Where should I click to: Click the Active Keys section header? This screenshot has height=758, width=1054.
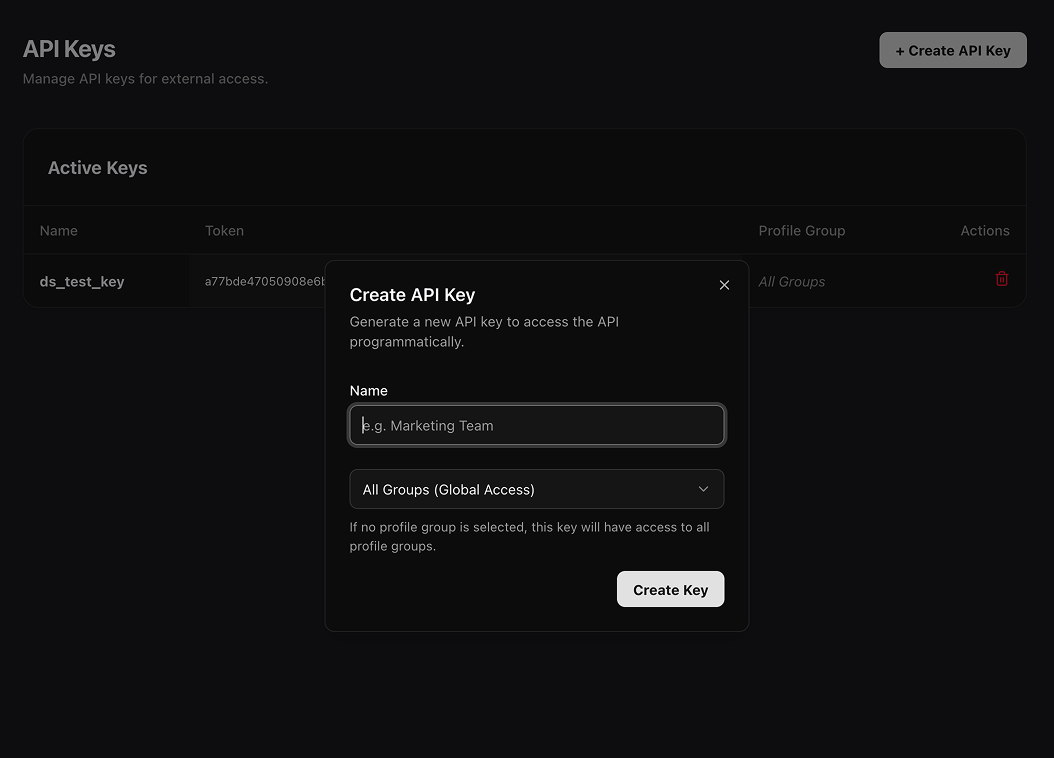(97, 167)
